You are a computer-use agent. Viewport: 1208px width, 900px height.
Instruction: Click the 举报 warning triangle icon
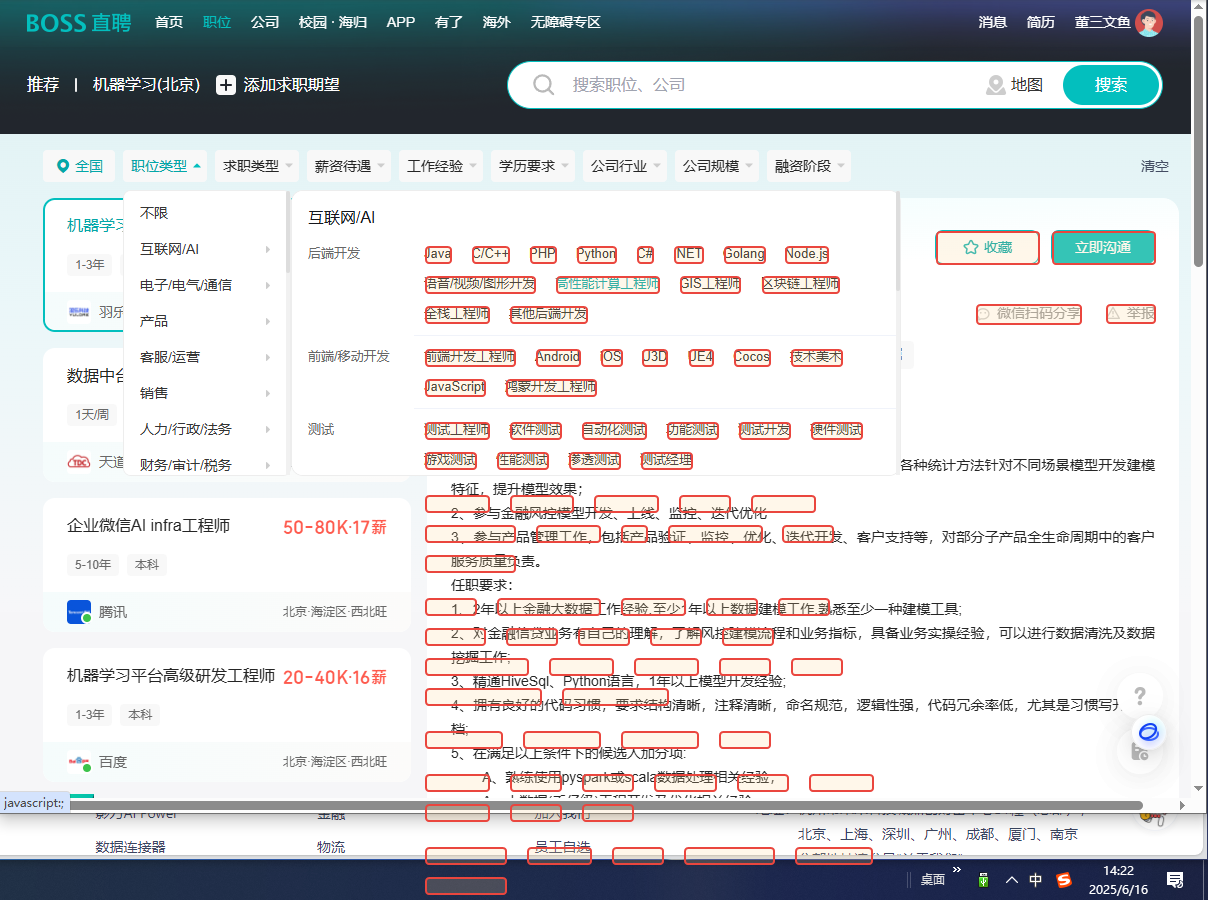[x=1114, y=314]
